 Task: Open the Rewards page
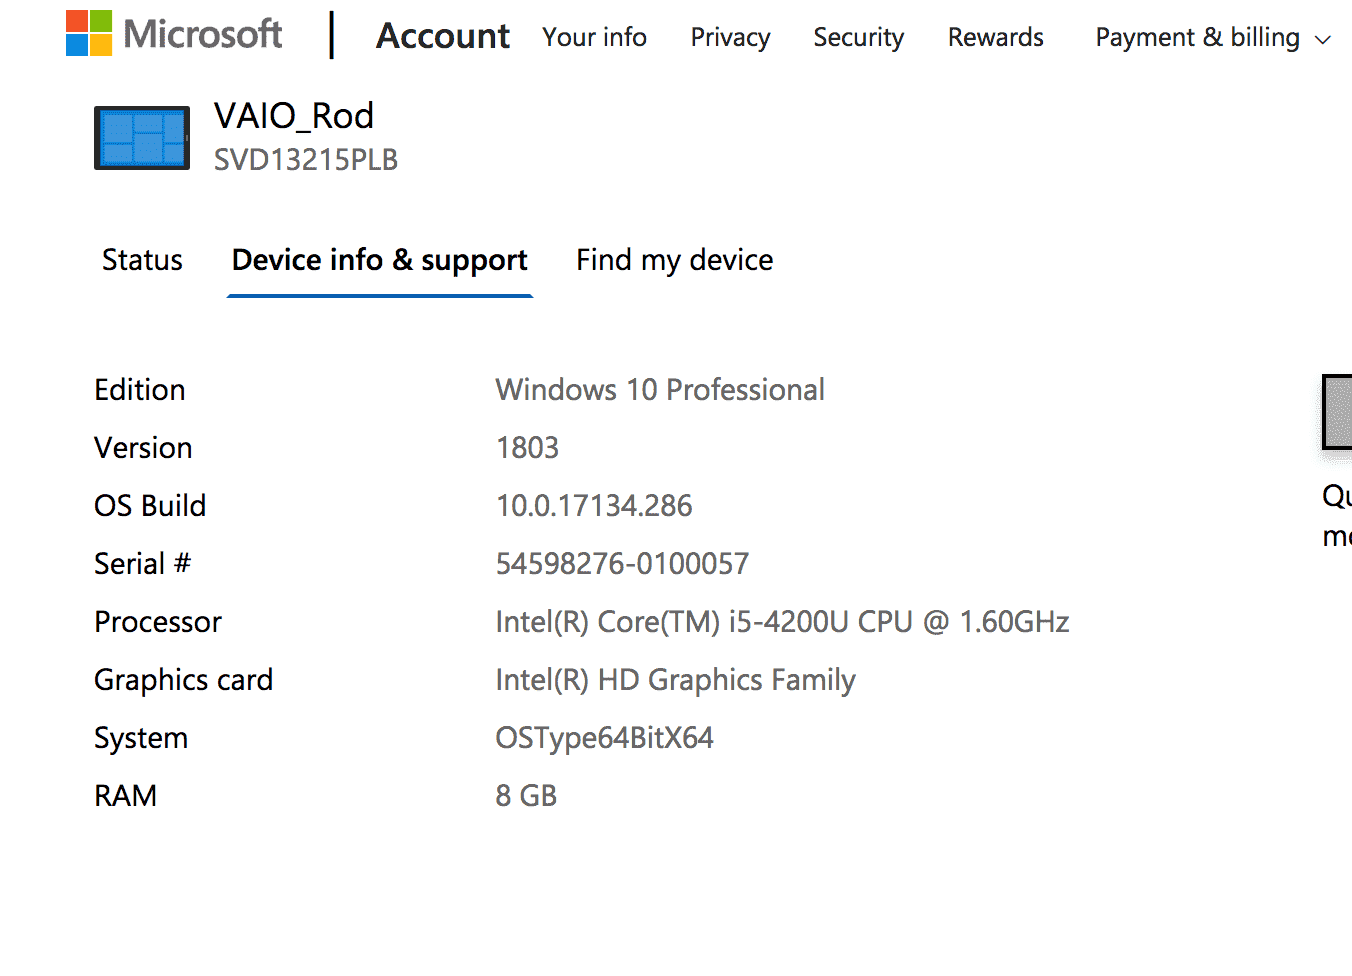click(995, 37)
